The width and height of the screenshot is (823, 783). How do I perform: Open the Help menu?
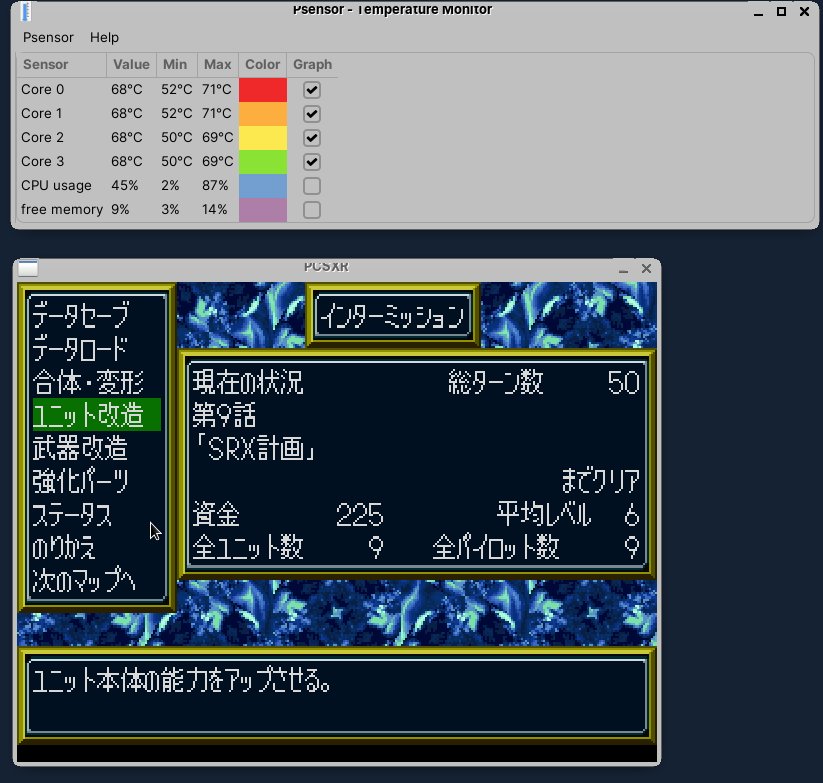click(104, 38)
